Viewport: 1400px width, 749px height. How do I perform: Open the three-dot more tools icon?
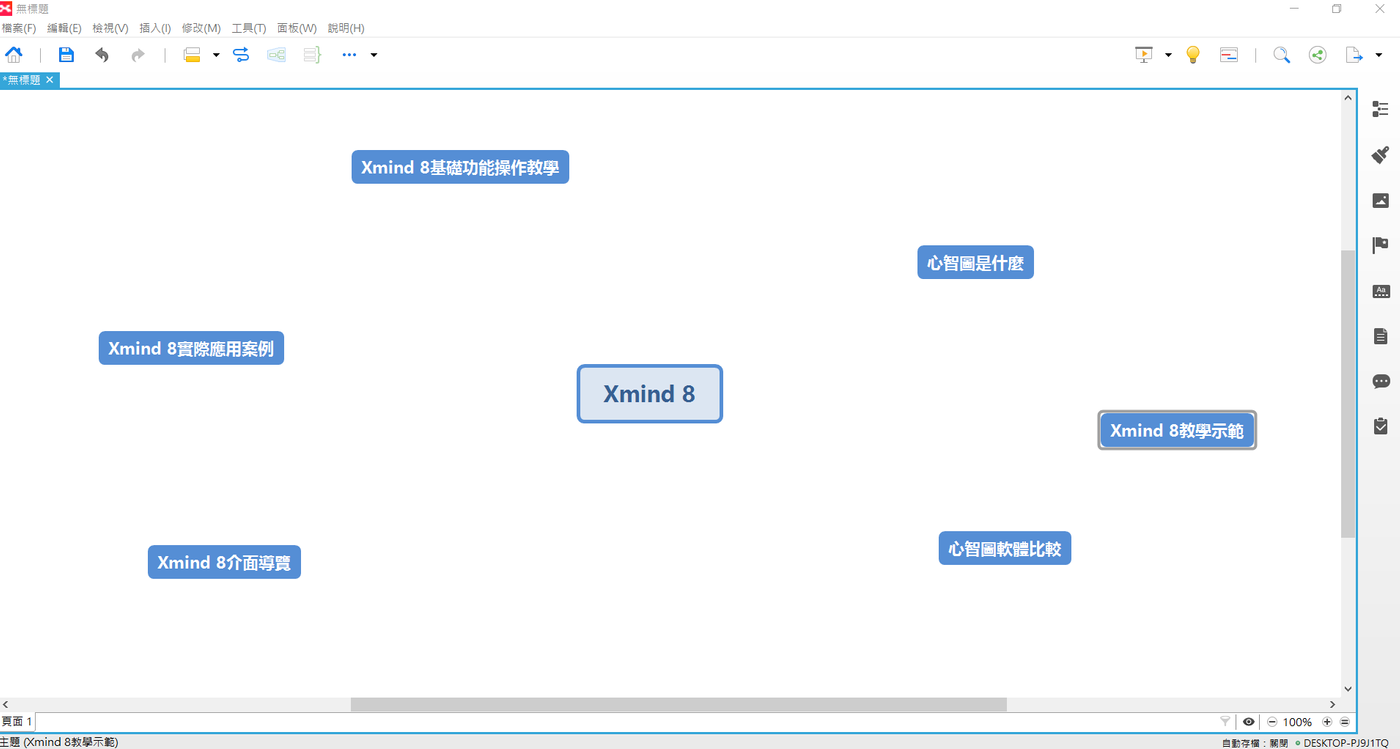tap(349, 55)
